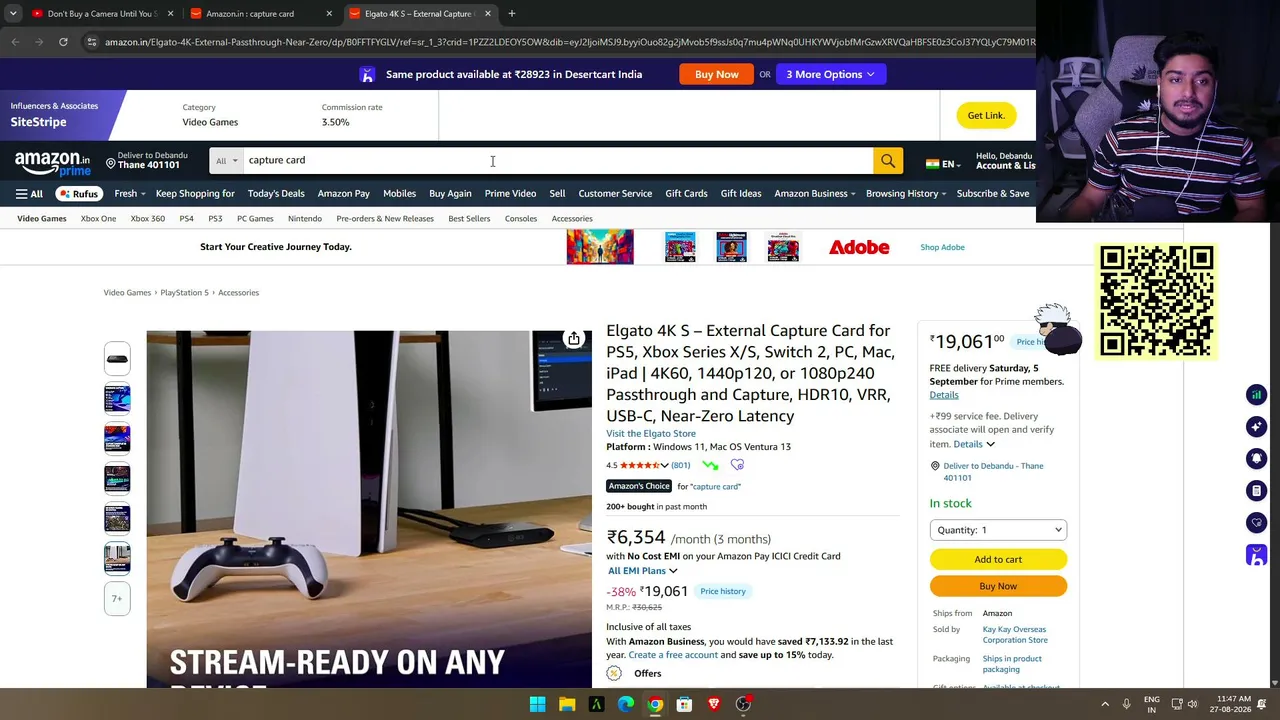Open a new browser tab with plus
This screenshot has height=720, width=1280.
(511, 14)
